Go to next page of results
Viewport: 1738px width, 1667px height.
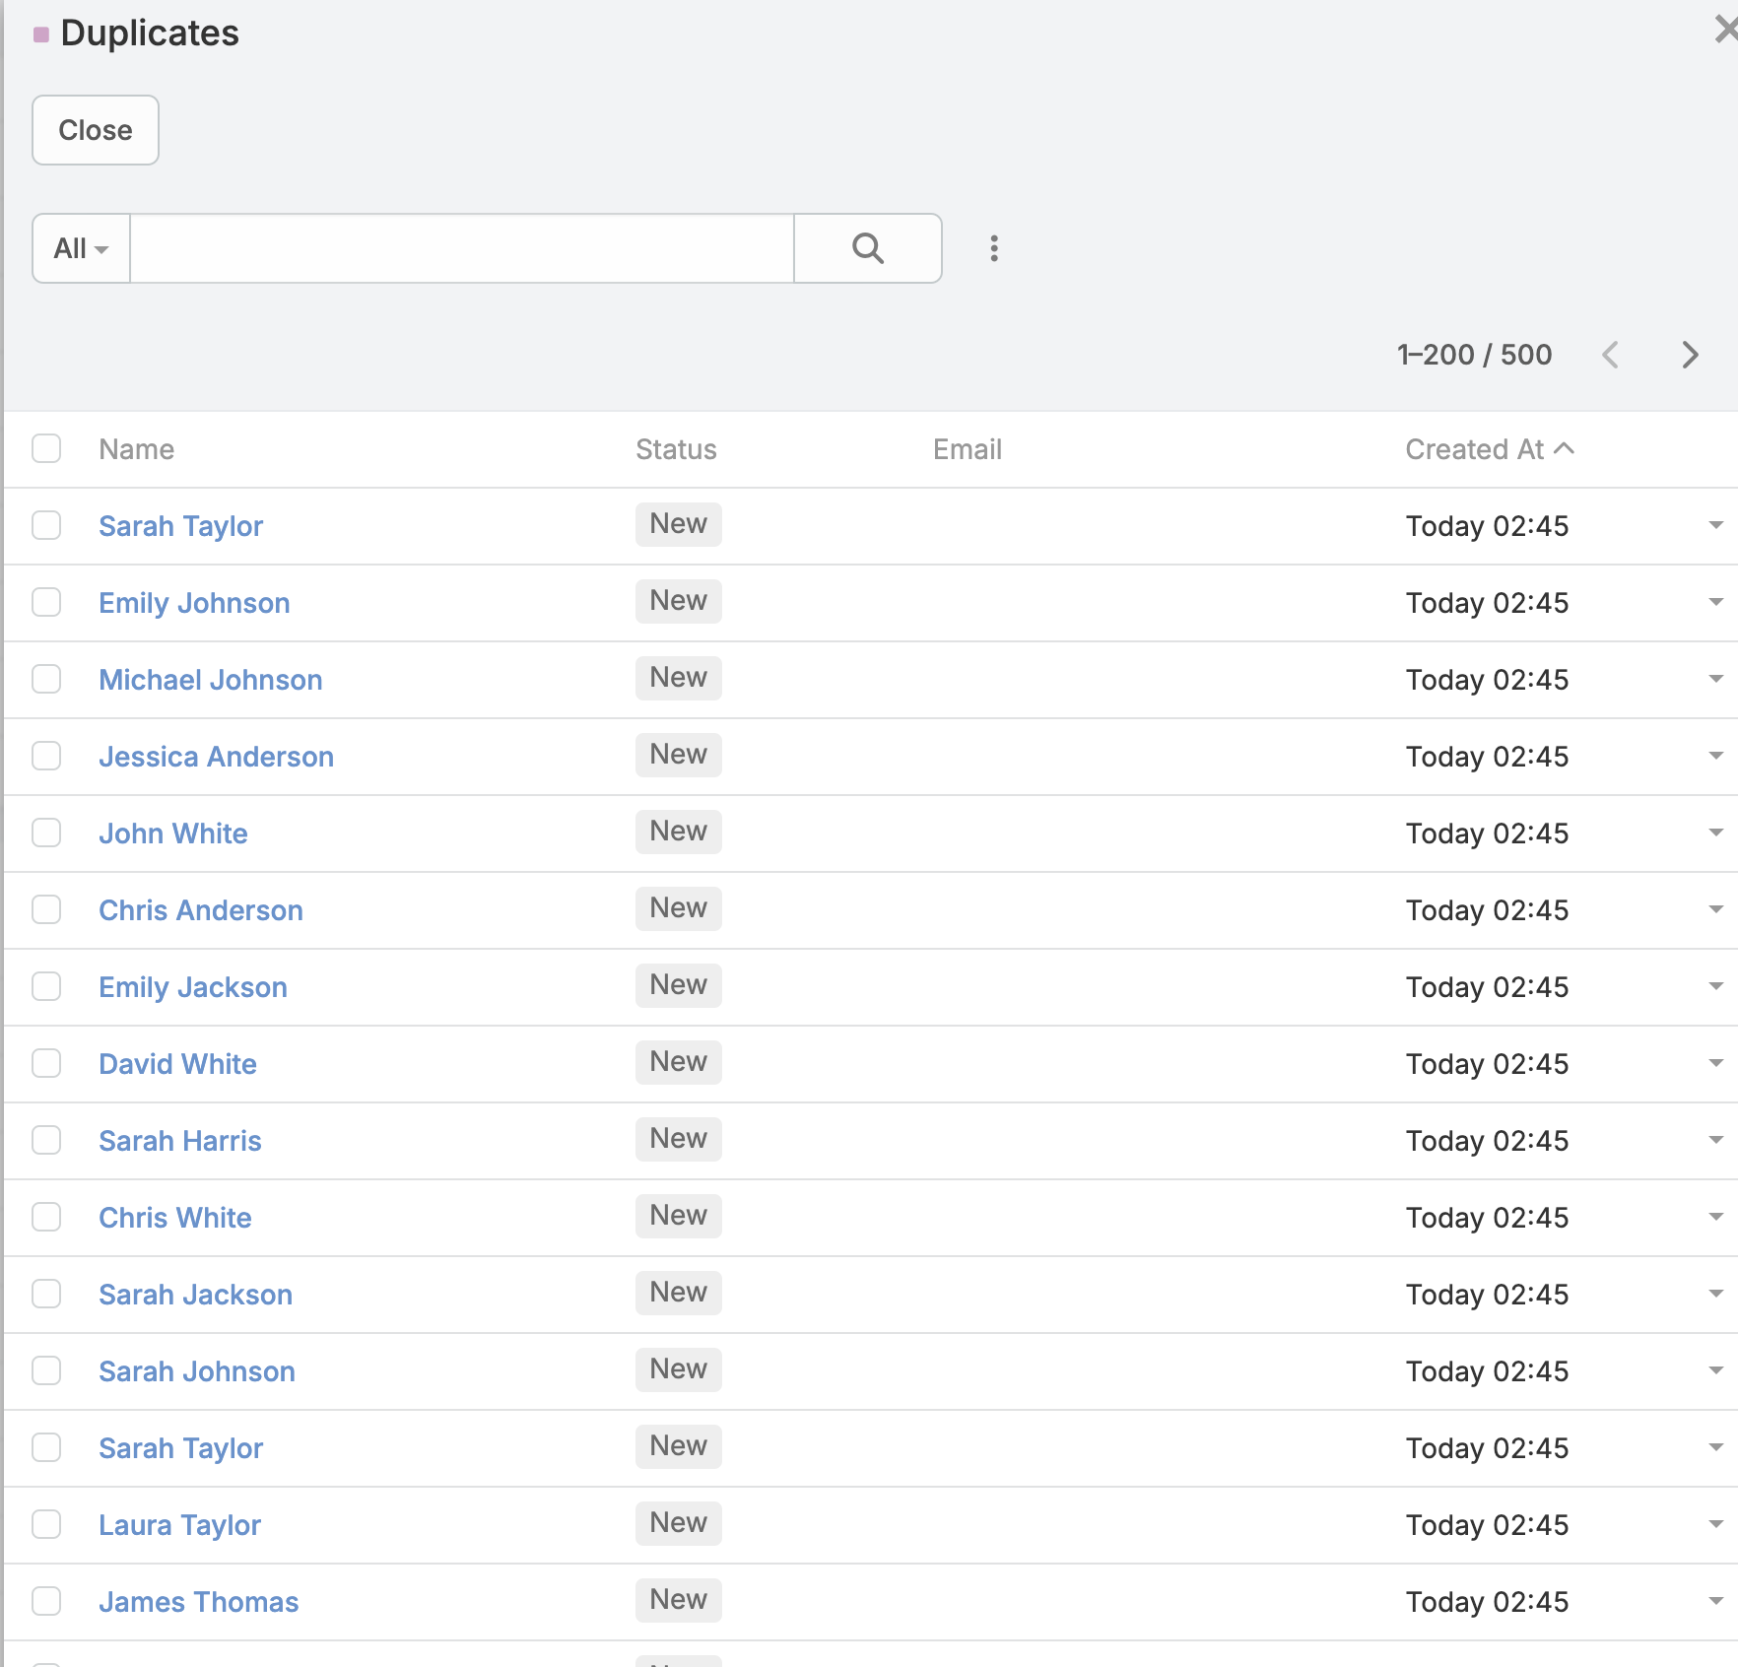[x=1690, y=355]
